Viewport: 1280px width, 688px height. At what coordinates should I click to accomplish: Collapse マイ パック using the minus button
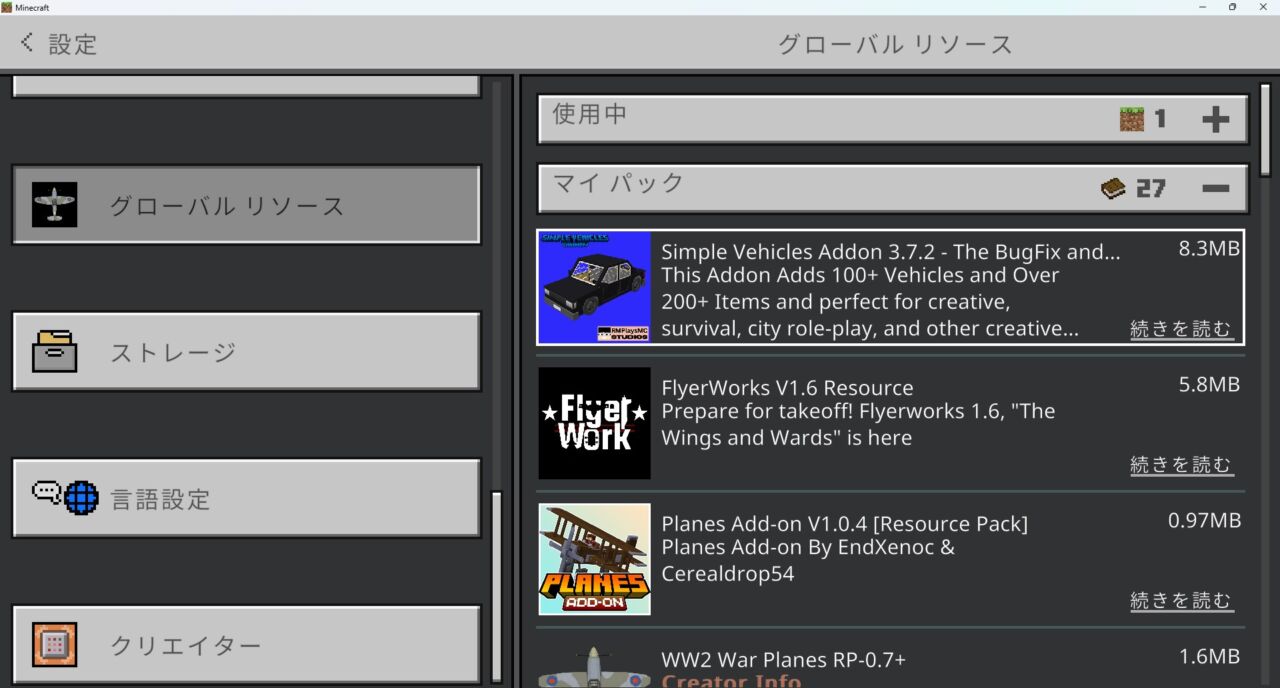click(1218, 186)
